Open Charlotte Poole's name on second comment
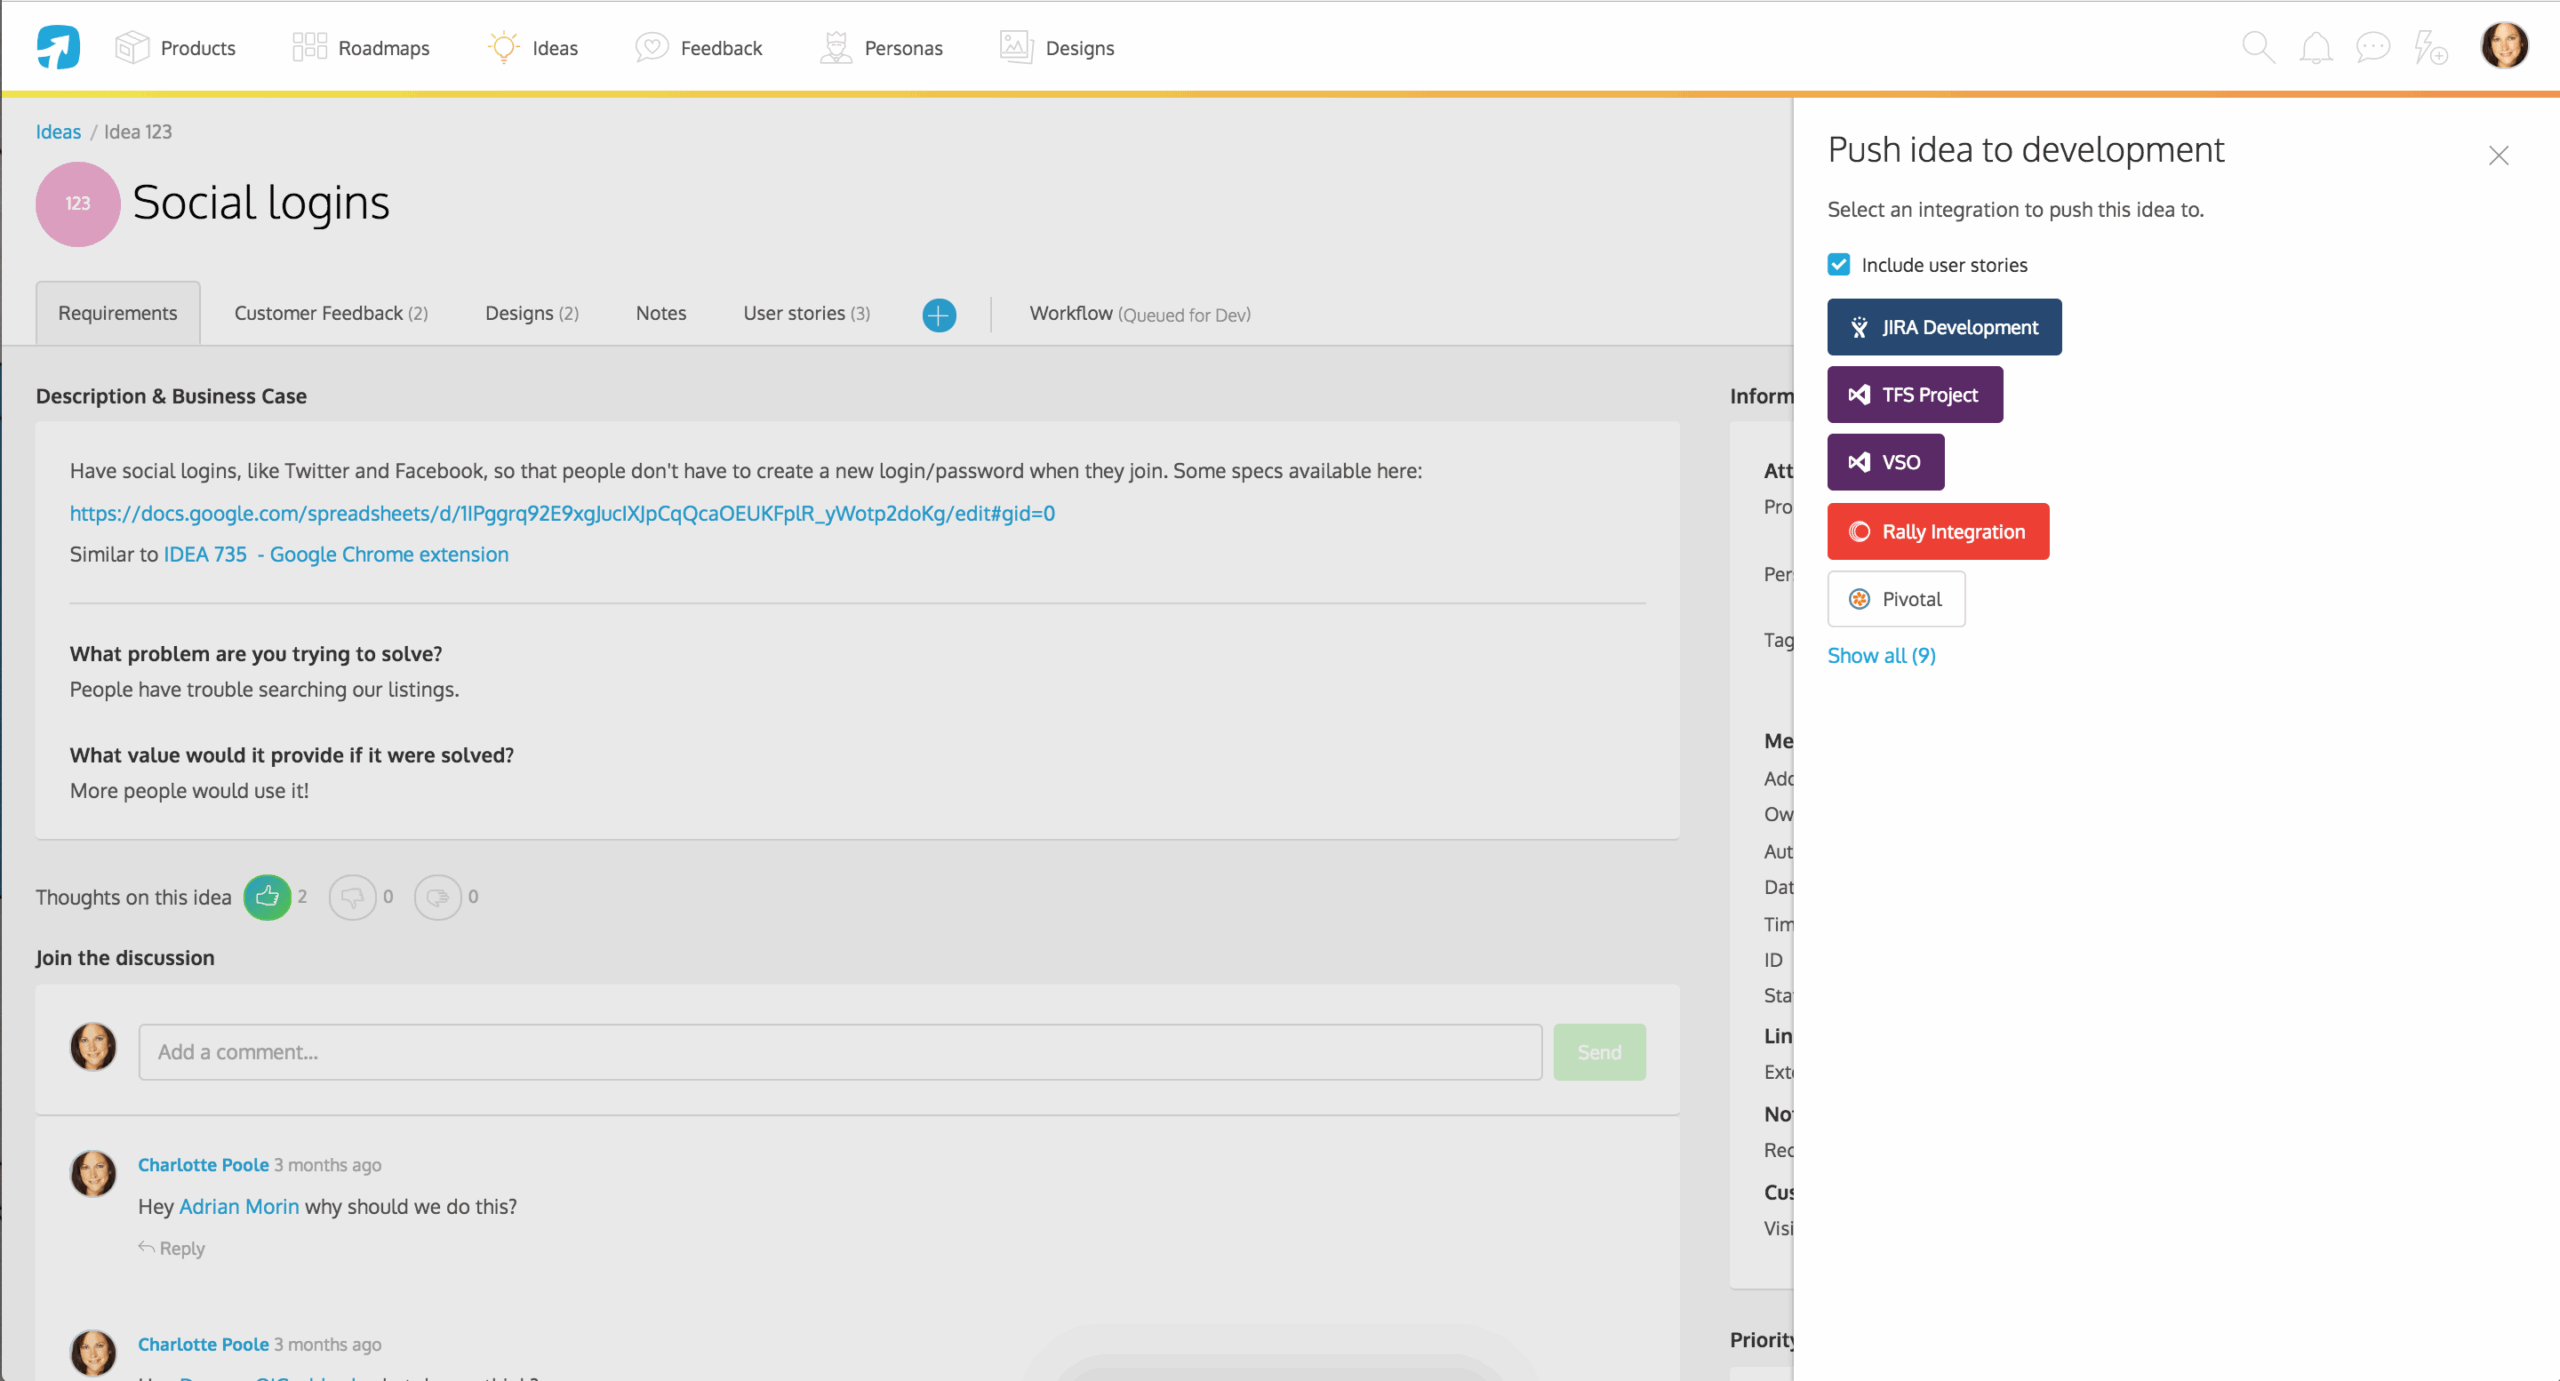Screen dimensions: 2560x1381 click(x=203, y=1344)
